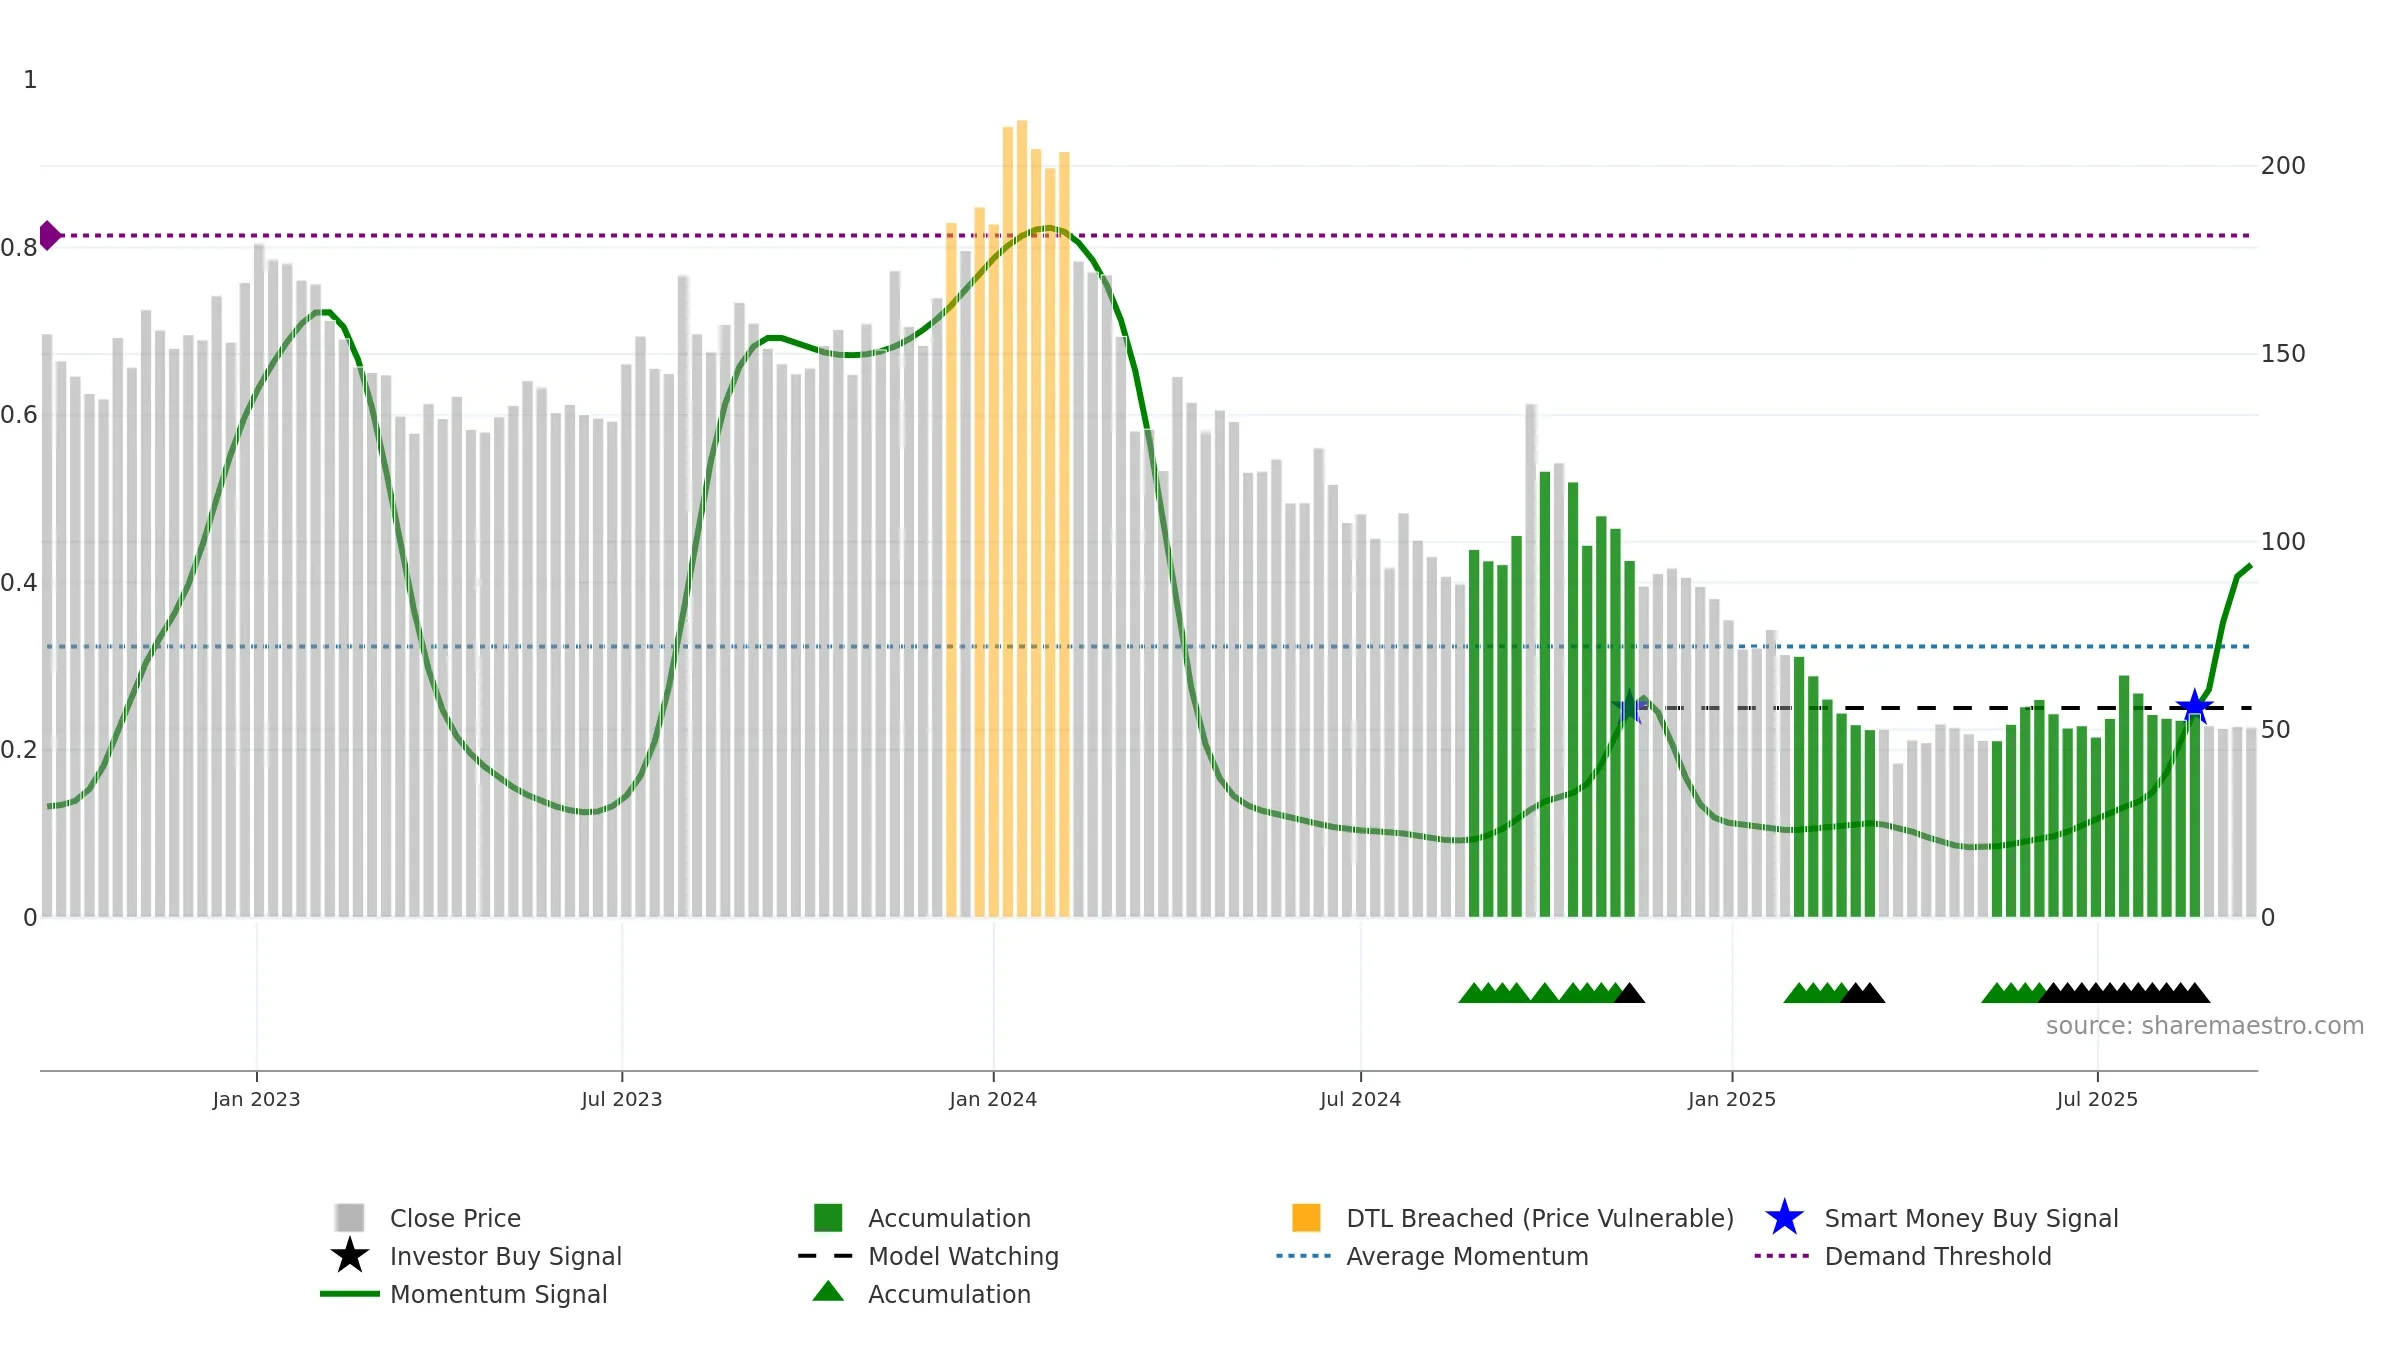
Task: Click the black star Investor Buy Signal icon
Action: pyautogui.click(x=350, y=1255)
